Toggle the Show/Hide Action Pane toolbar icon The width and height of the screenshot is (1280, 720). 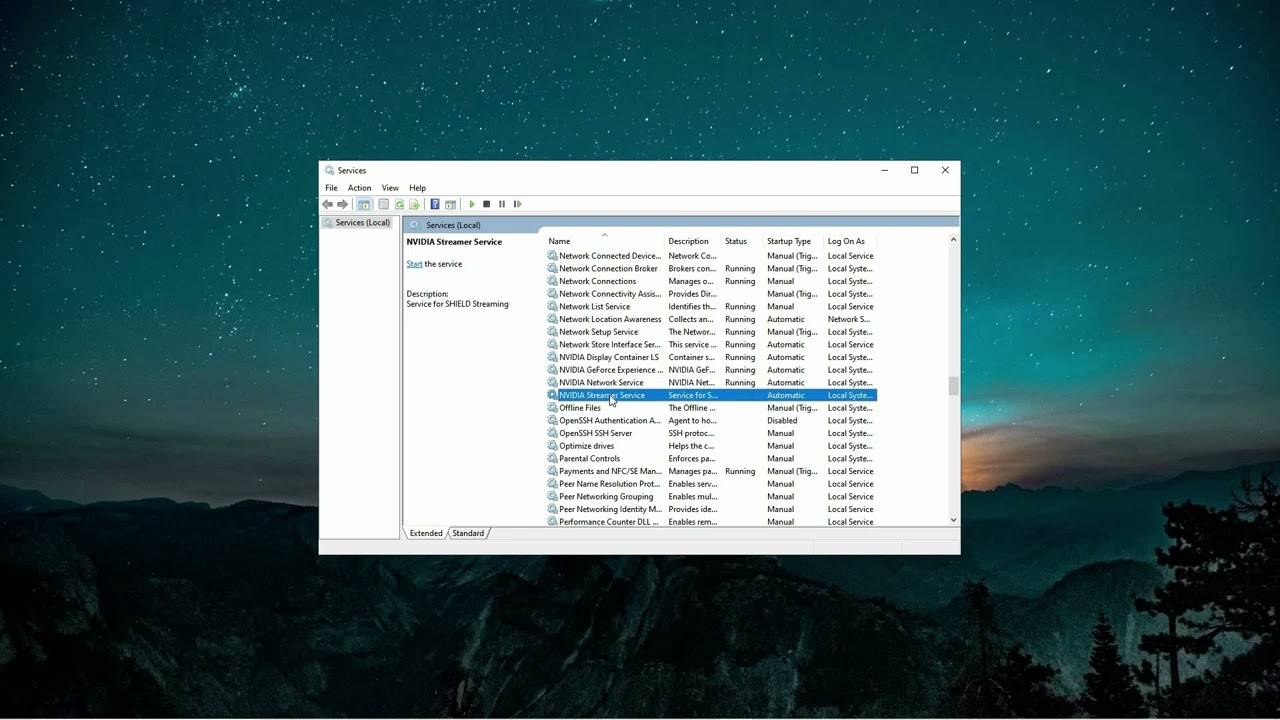point(450,204)
